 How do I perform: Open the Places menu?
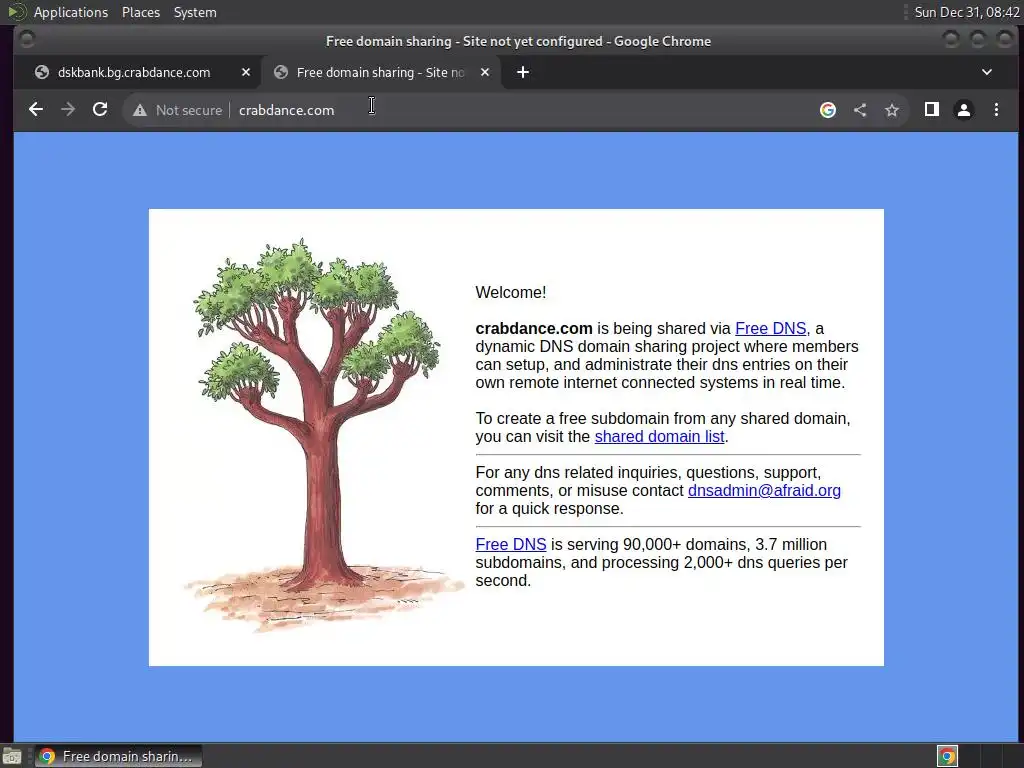coord(141,12)
